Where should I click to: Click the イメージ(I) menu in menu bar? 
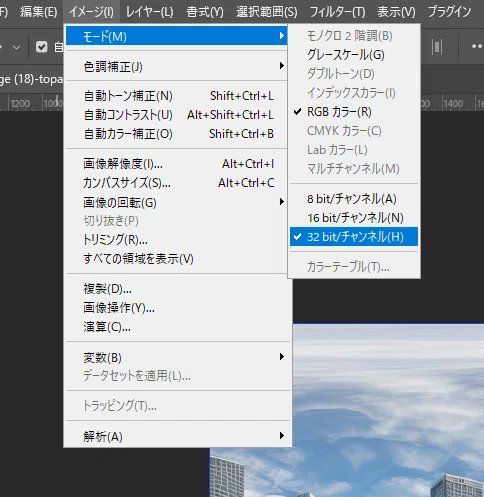click(91, 12)
